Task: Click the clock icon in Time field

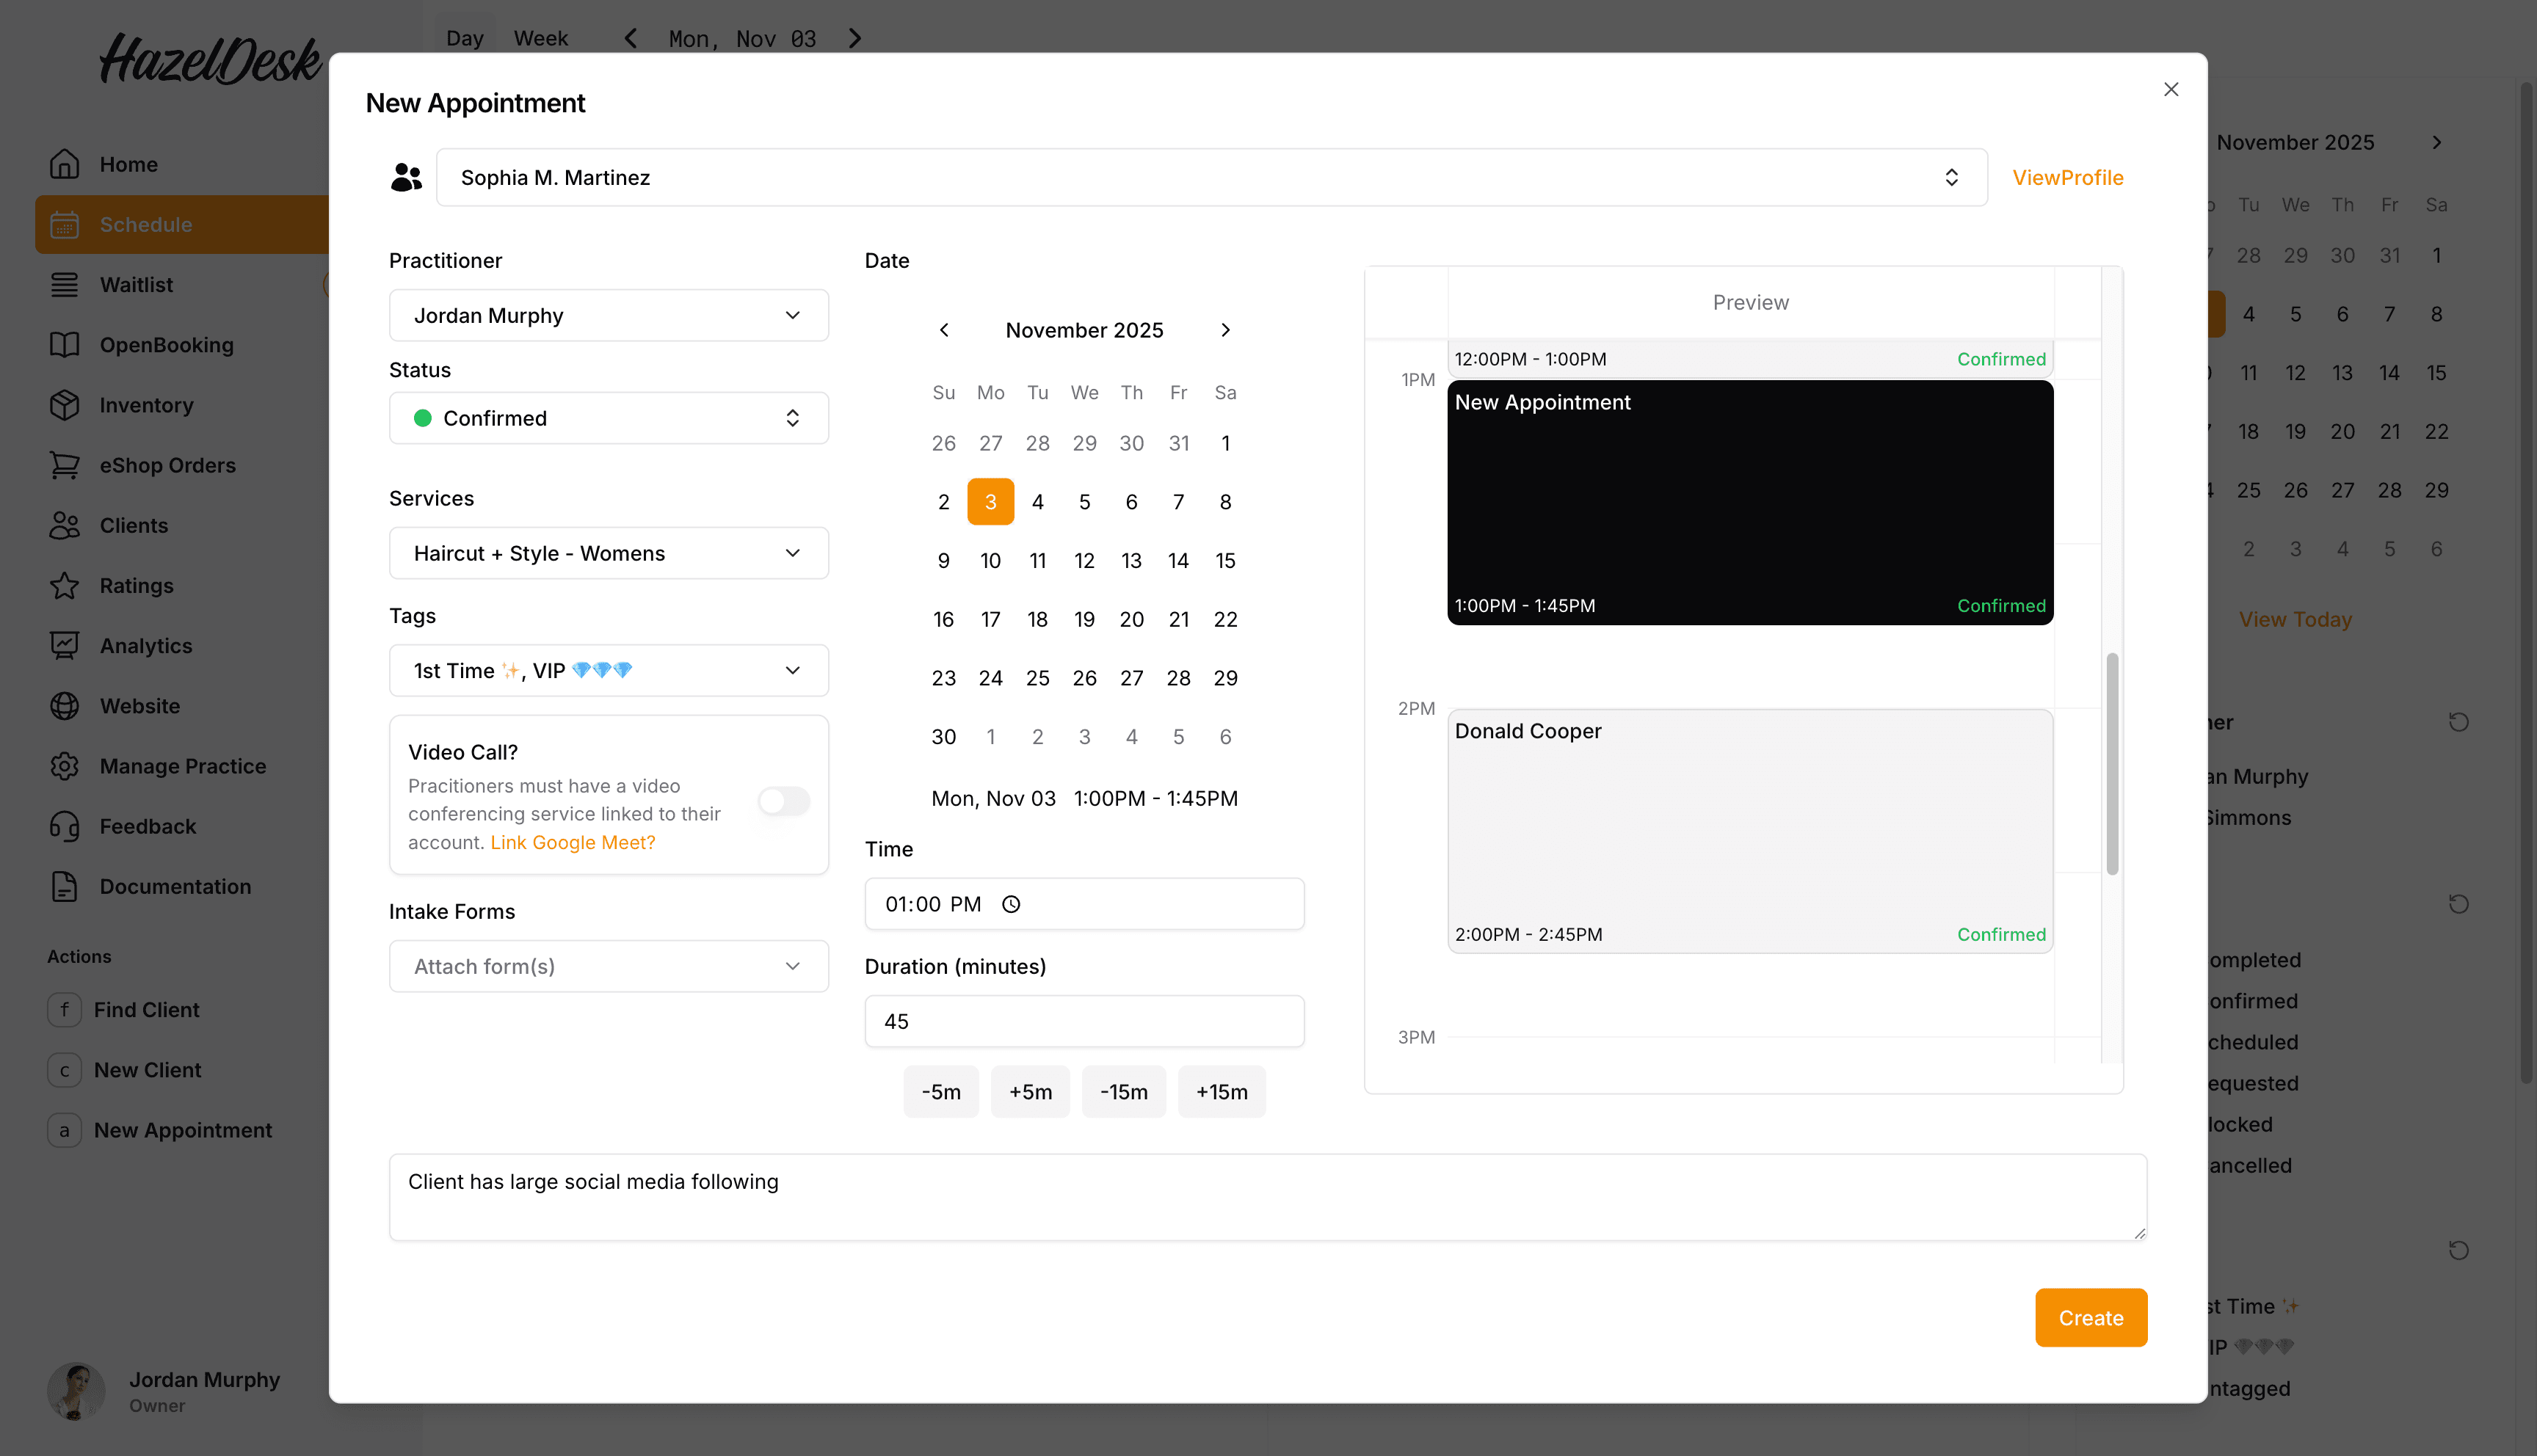Action: point(1010,903)
